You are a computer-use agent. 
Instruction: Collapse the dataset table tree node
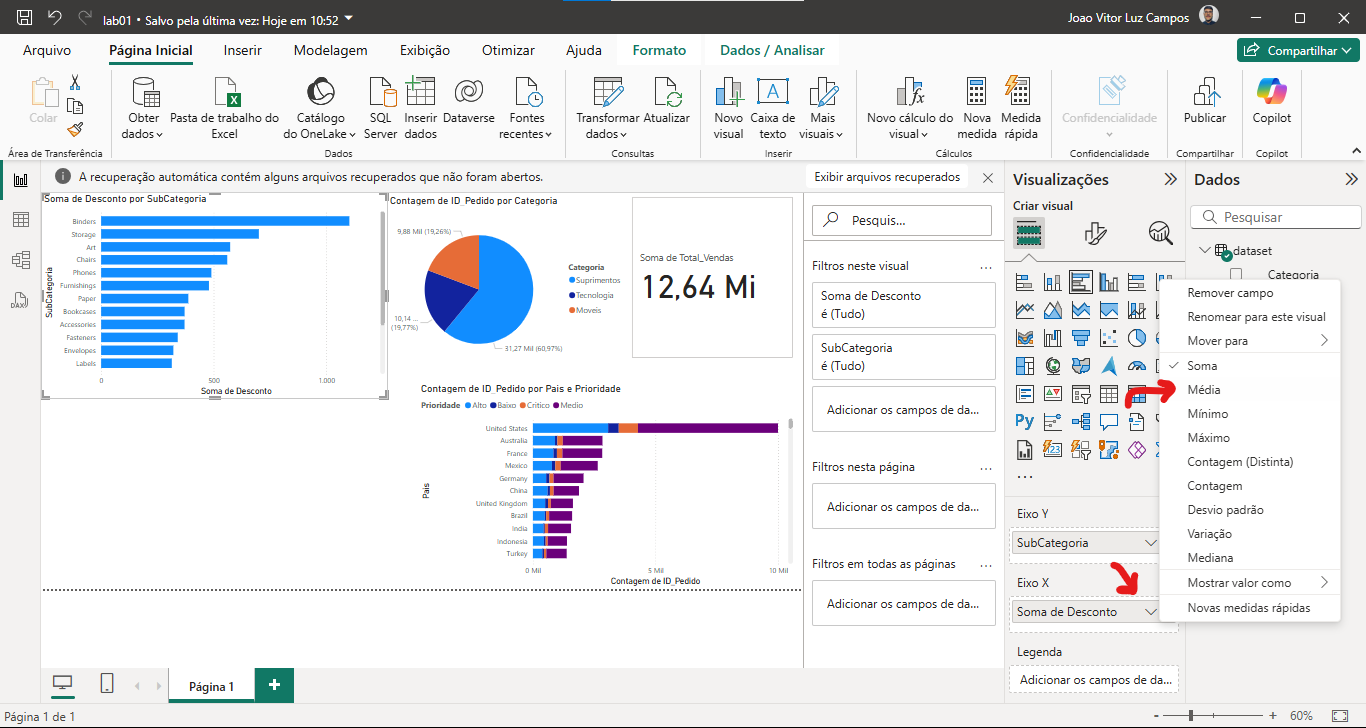(1203, 251)
